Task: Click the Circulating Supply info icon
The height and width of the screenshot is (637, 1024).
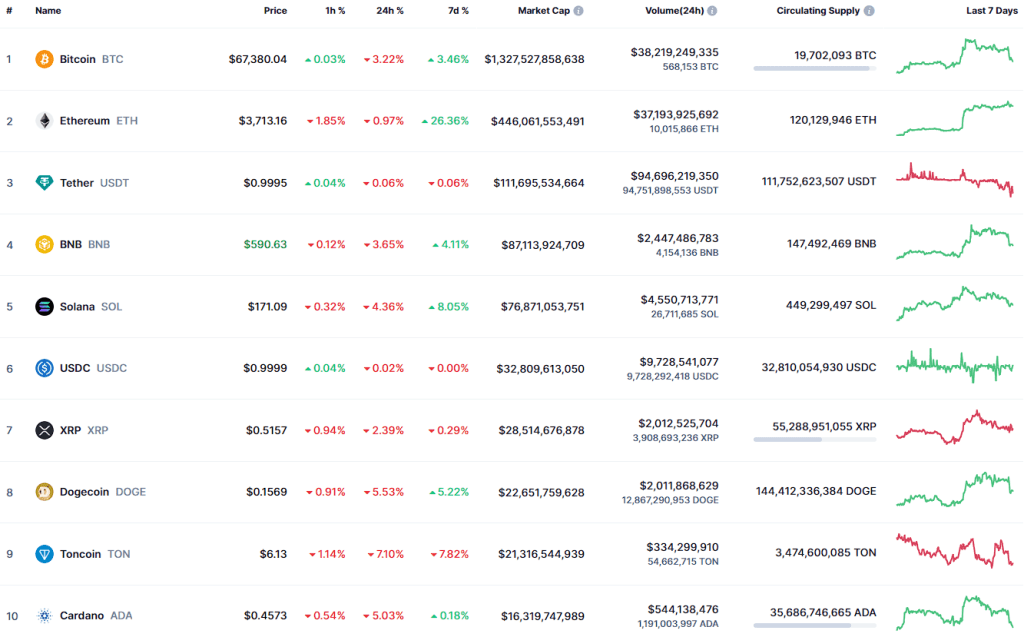Action: pos(869,11)
